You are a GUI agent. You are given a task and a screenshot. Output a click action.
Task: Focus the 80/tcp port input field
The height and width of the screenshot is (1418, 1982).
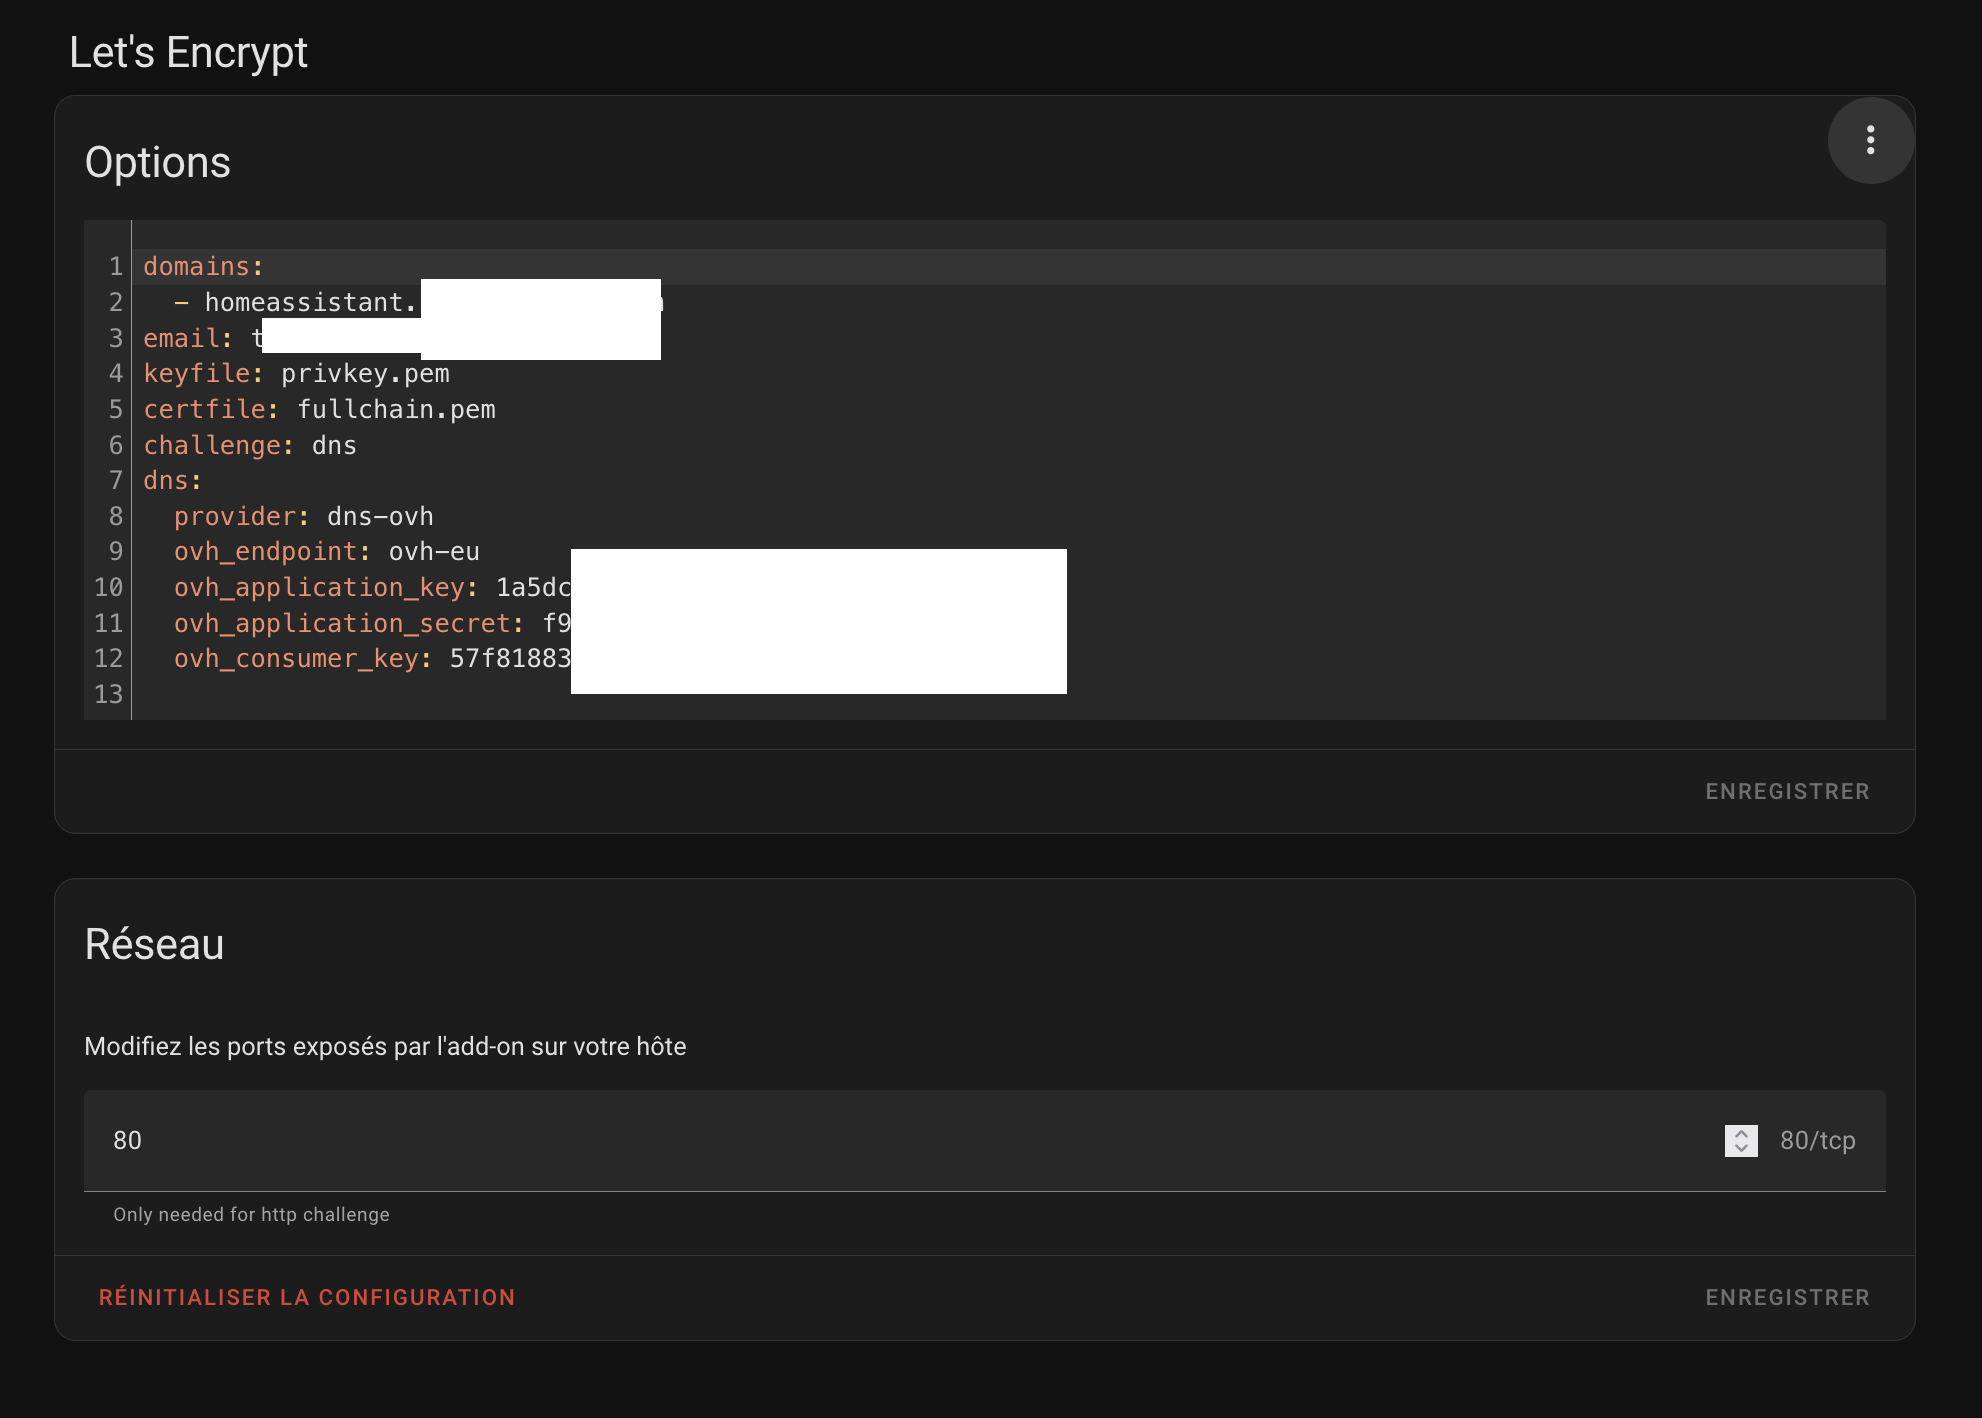point(900,1140)
